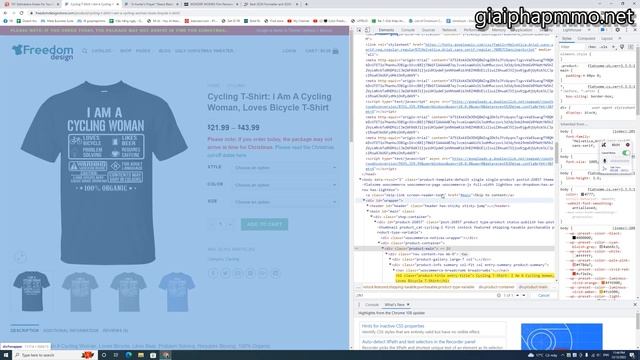This screenshot has height=360, width=640.
Task: Select the Layout styles tab
Action: 607,38
